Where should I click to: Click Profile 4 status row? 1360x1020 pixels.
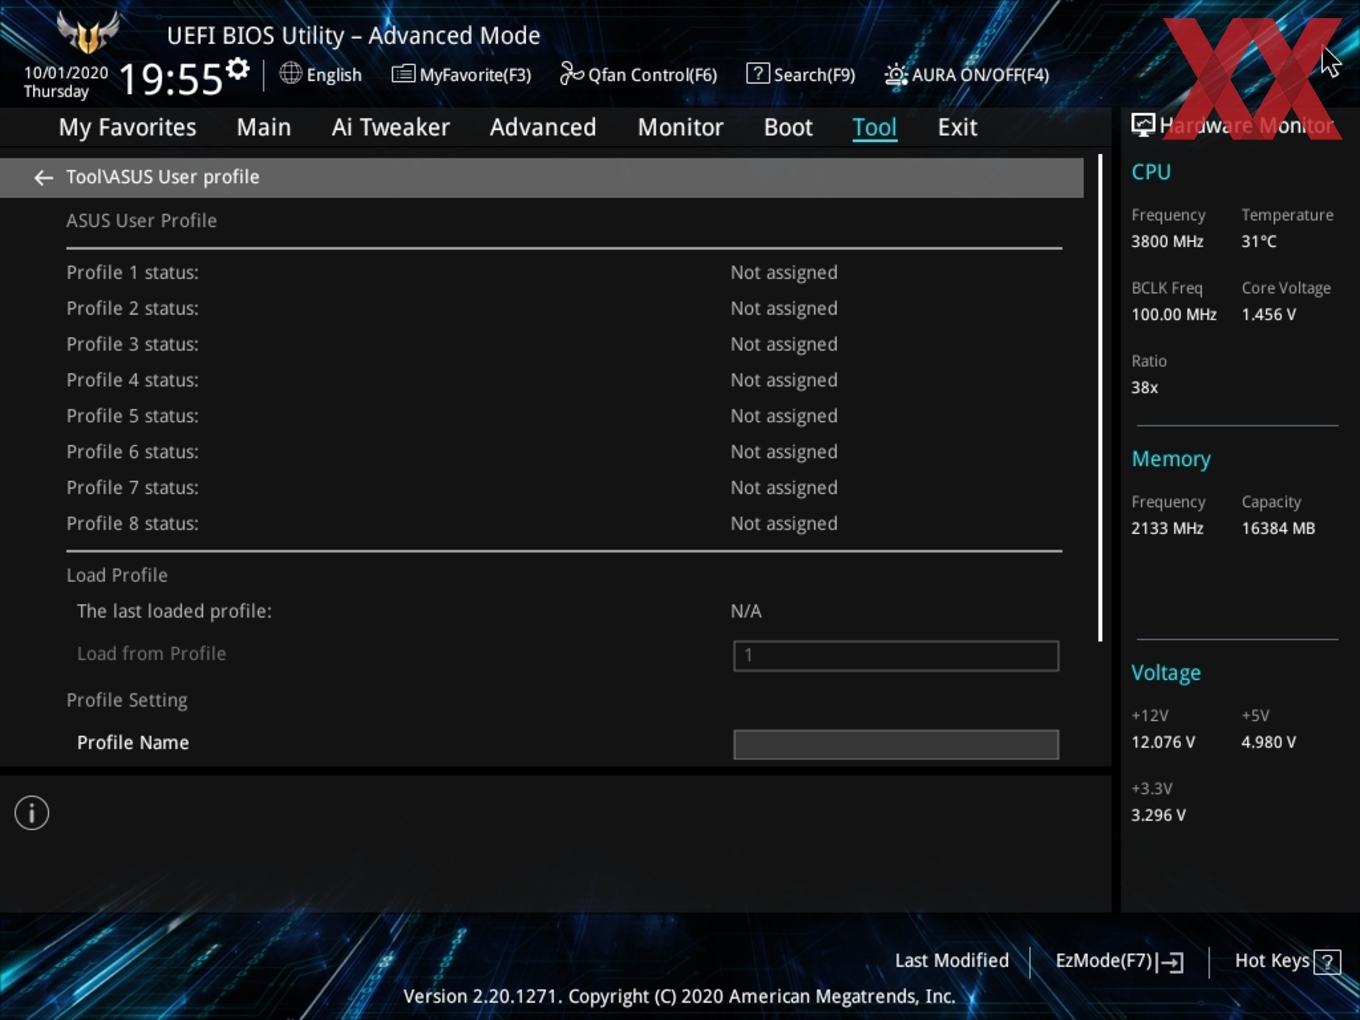564,380
